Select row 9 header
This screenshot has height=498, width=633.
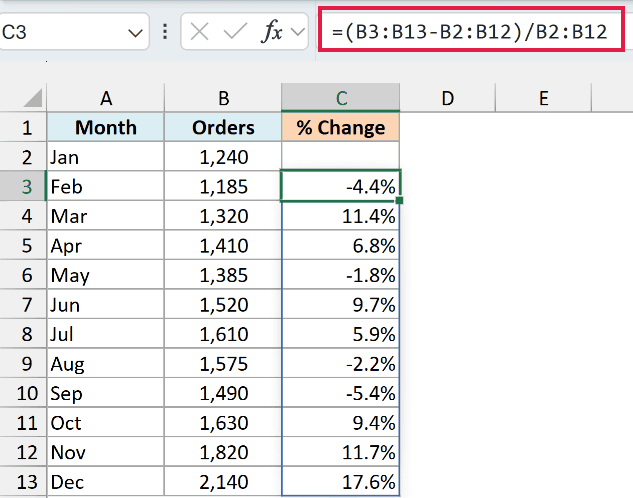[23, 363]
